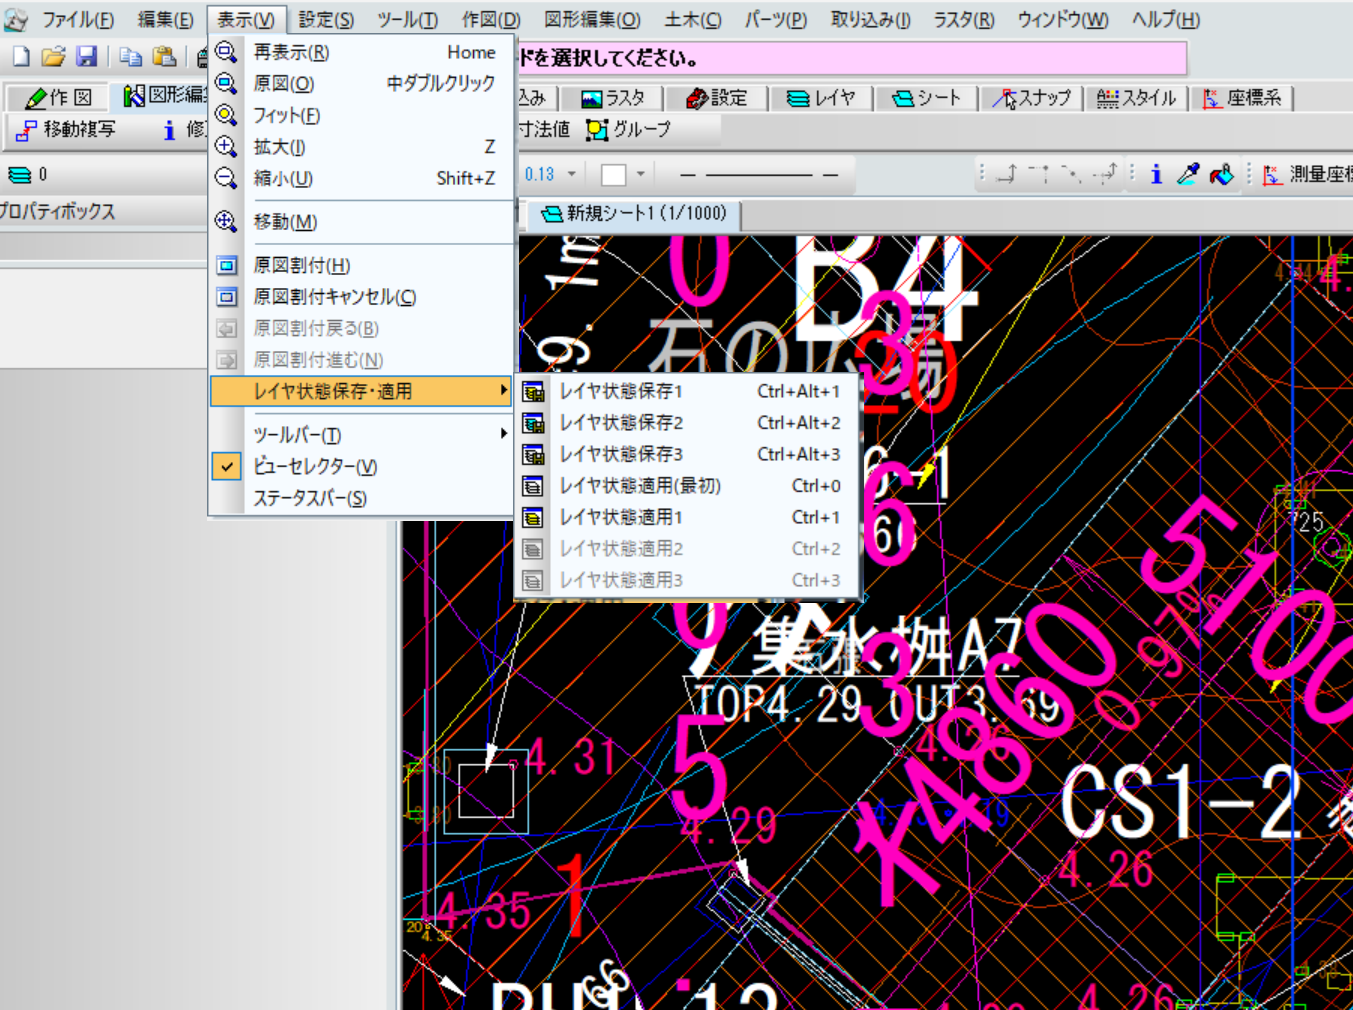The width and height of the screenshot is (1353, 1010).
Task: Click the 移動 pan icon
Action: [x=226, y=221]
